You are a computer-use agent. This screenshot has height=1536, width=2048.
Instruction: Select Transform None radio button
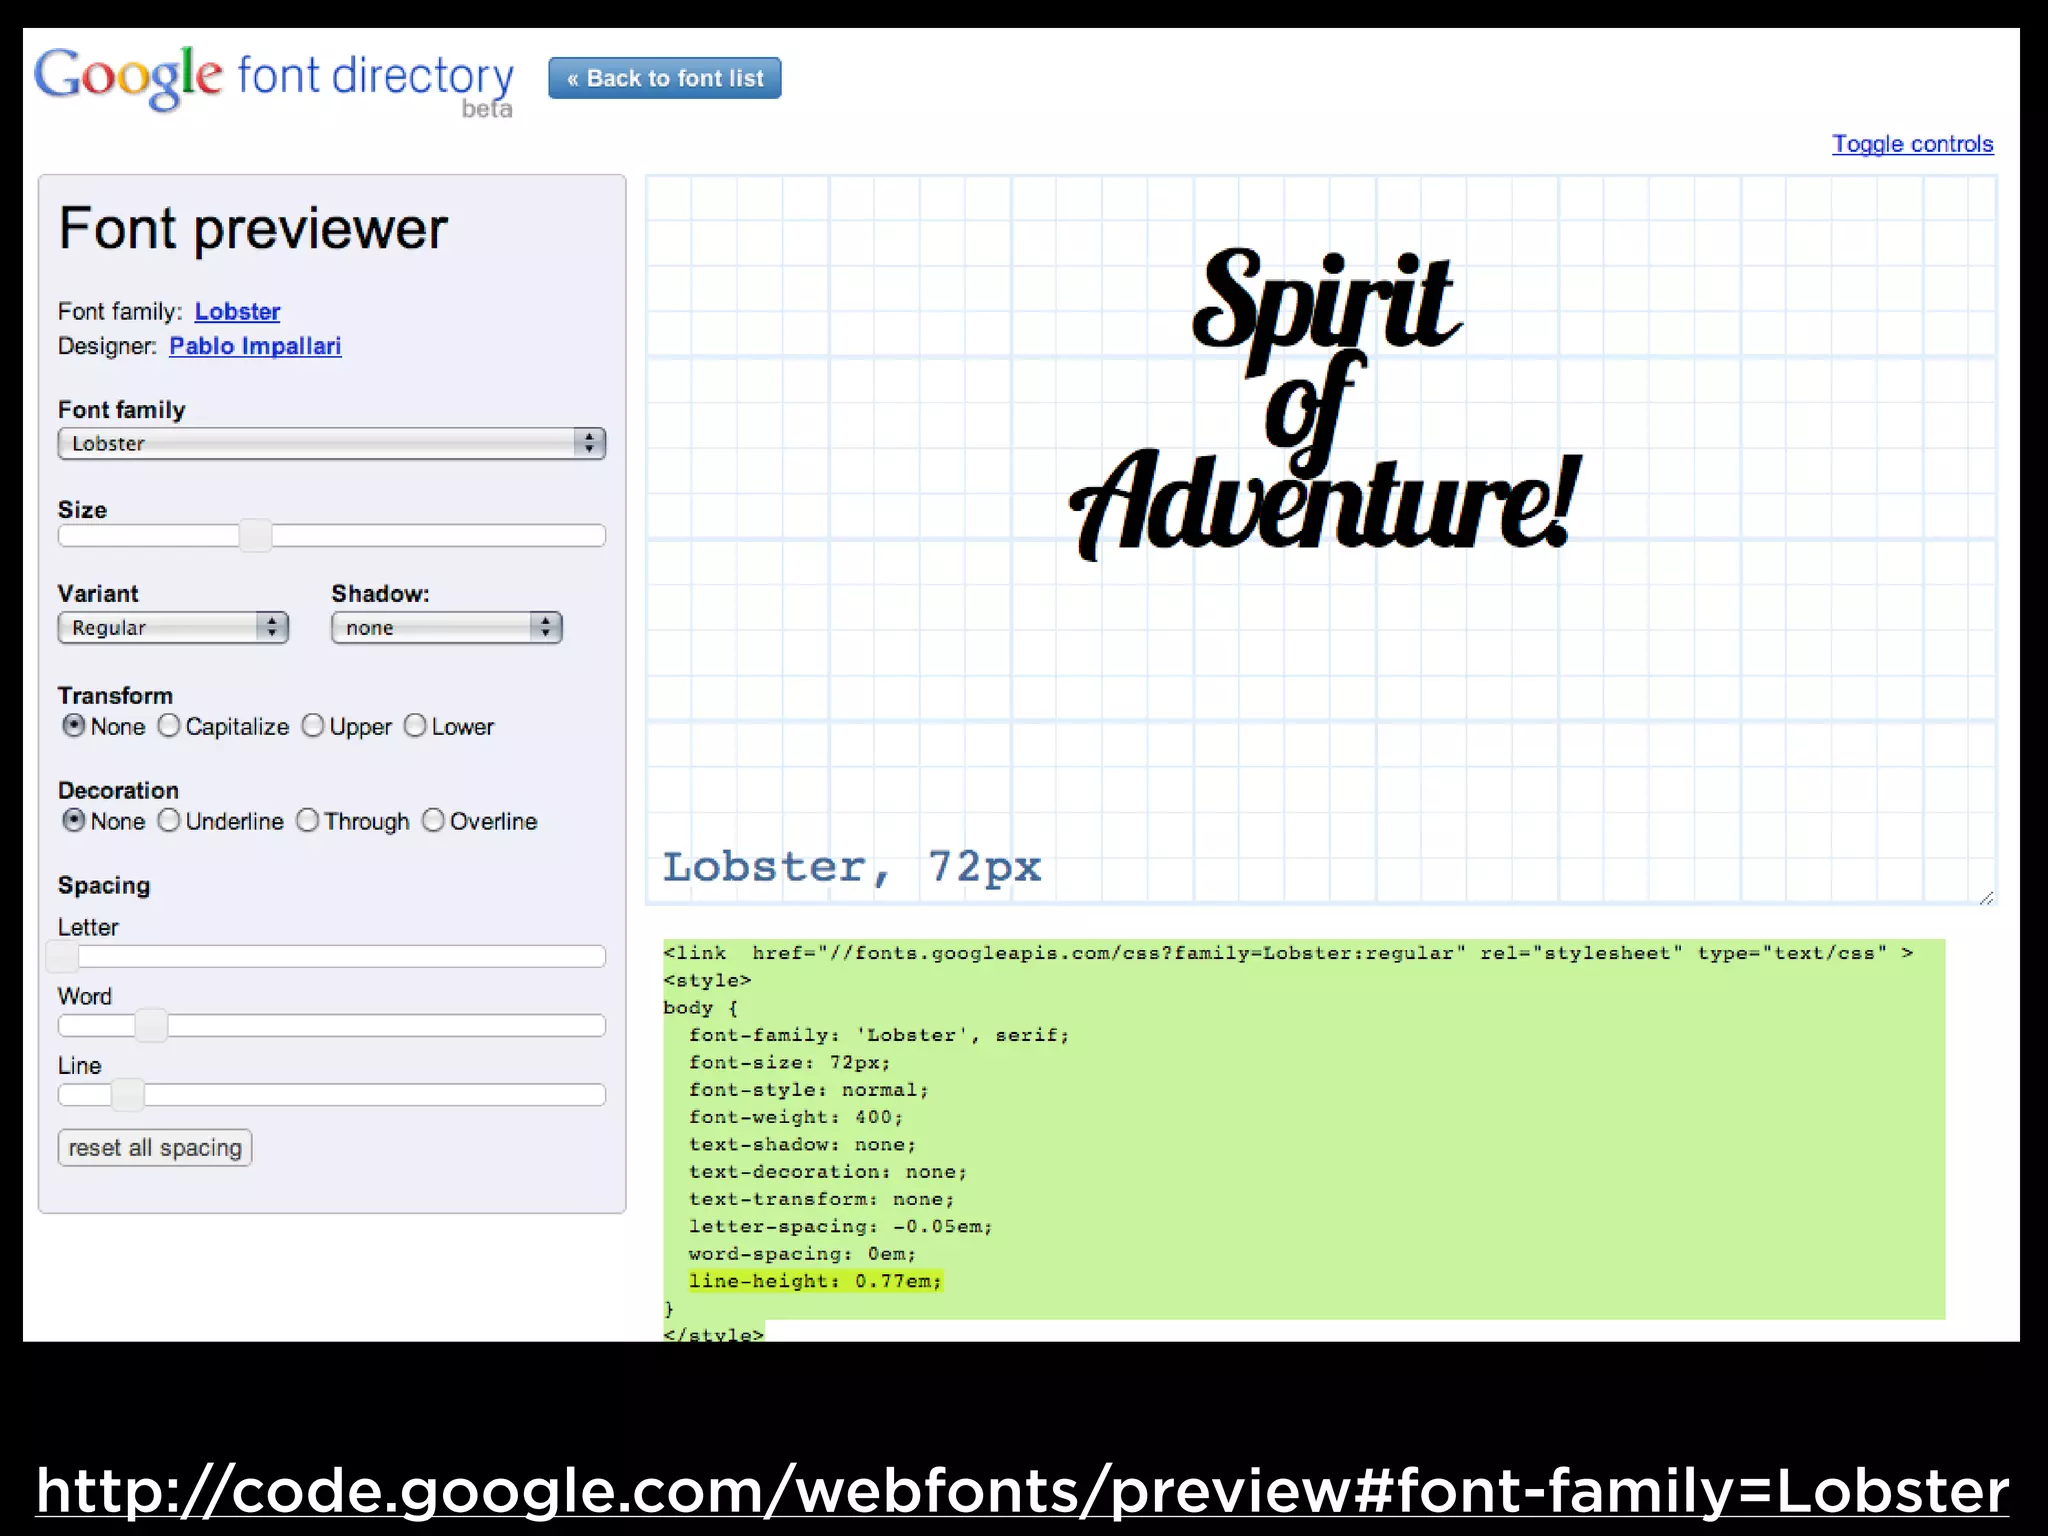pos(73,725)
